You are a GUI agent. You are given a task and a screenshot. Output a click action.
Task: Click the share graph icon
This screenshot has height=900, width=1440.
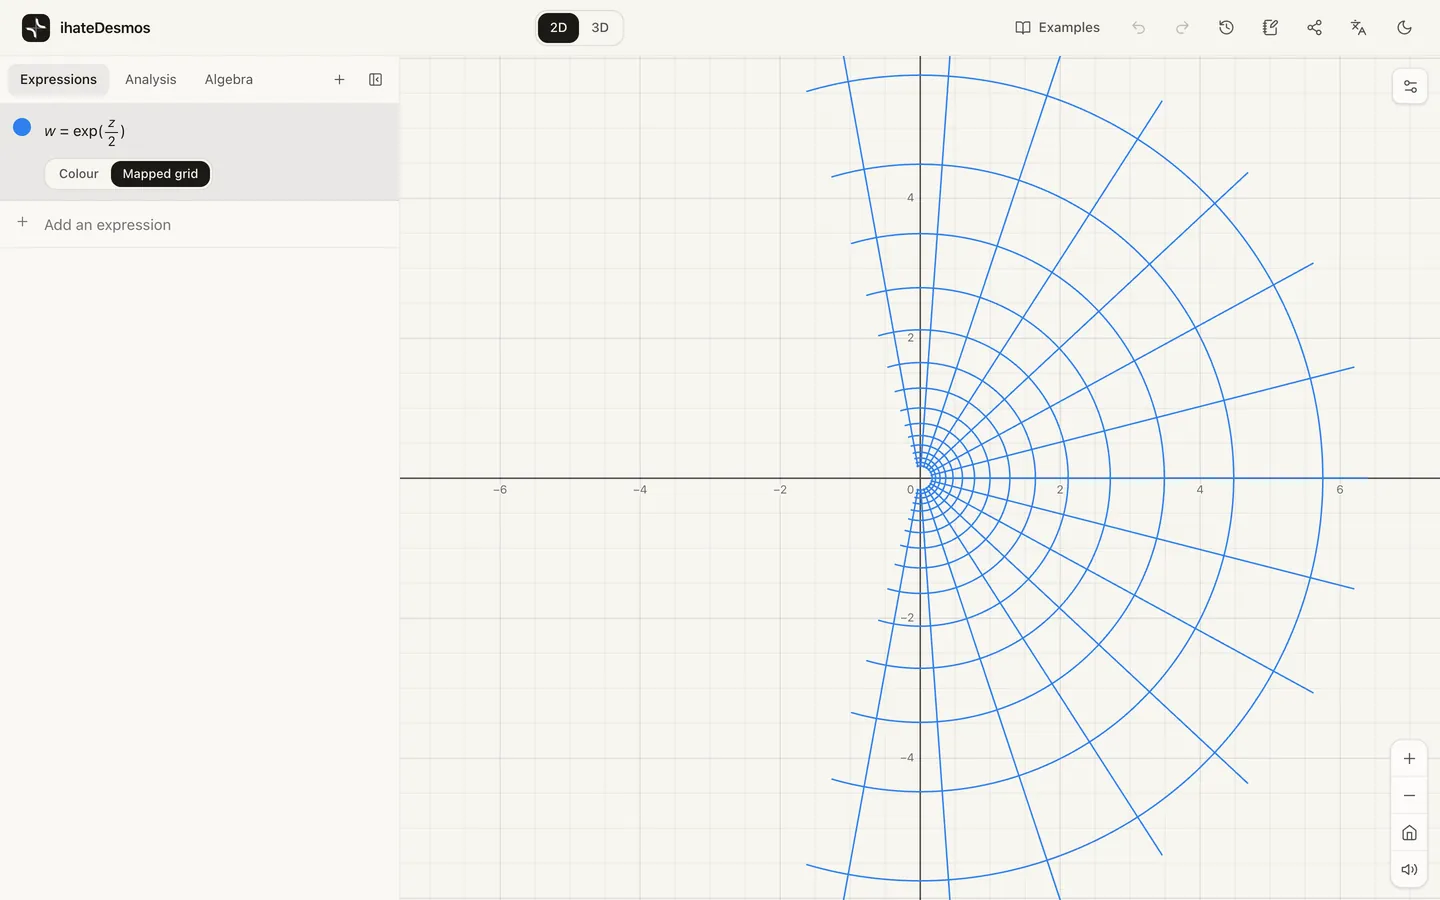click(1314, 28)
